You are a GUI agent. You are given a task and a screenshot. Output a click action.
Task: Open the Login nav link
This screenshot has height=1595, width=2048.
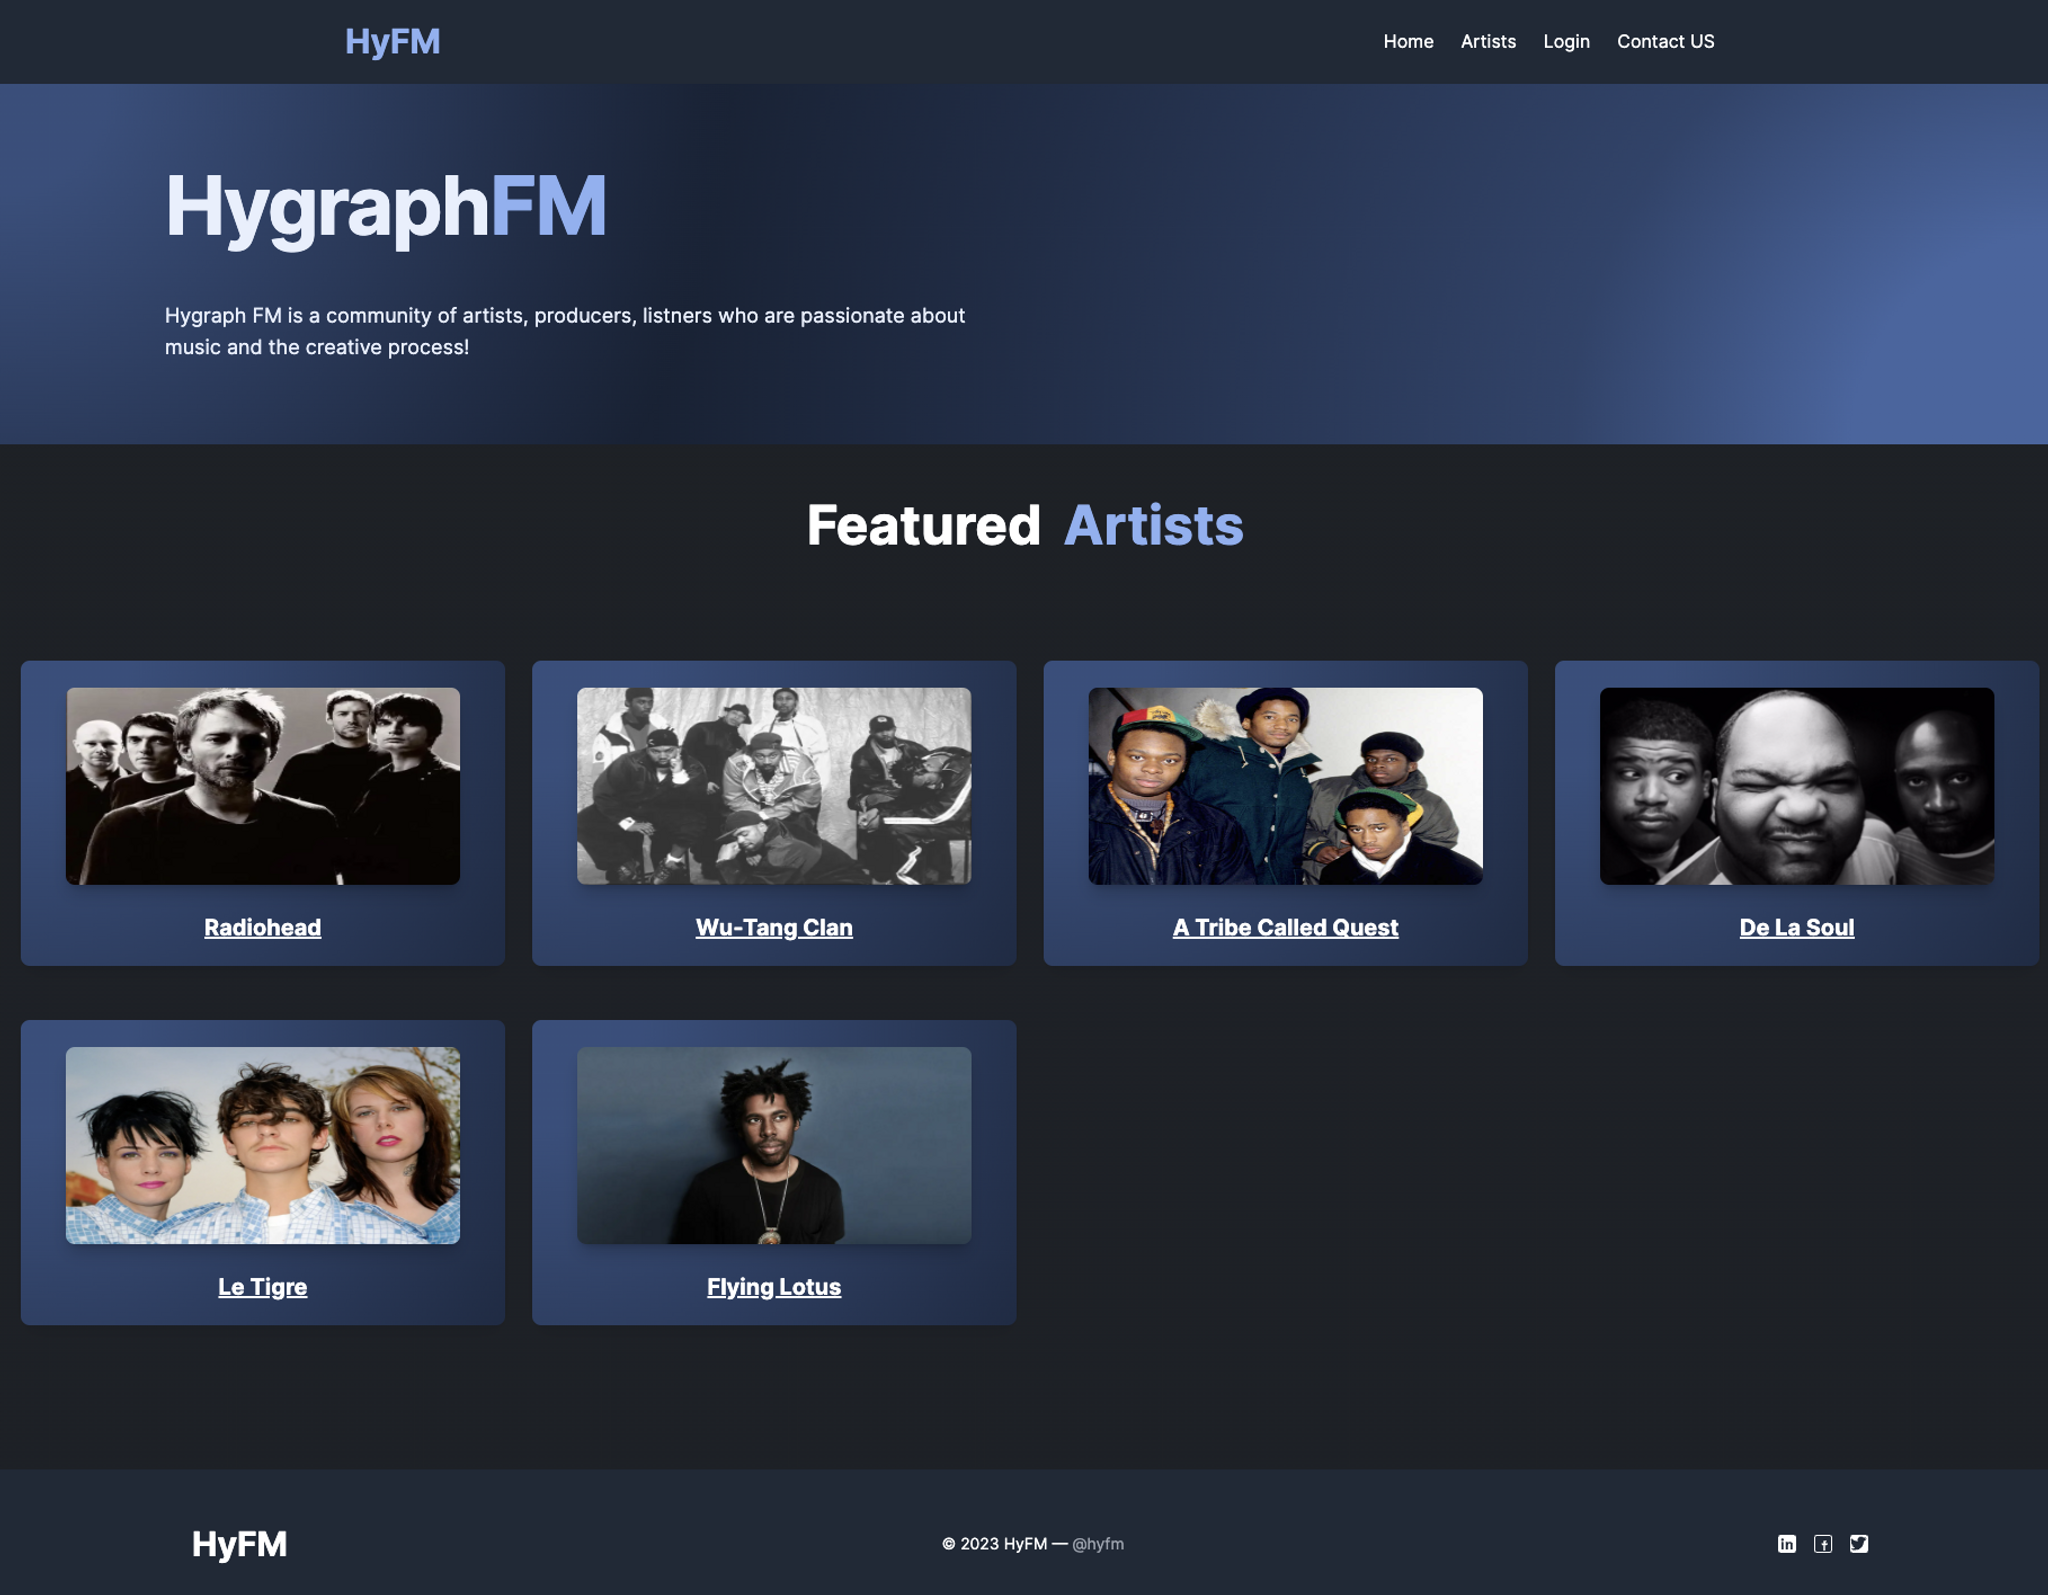point(1566,41)
